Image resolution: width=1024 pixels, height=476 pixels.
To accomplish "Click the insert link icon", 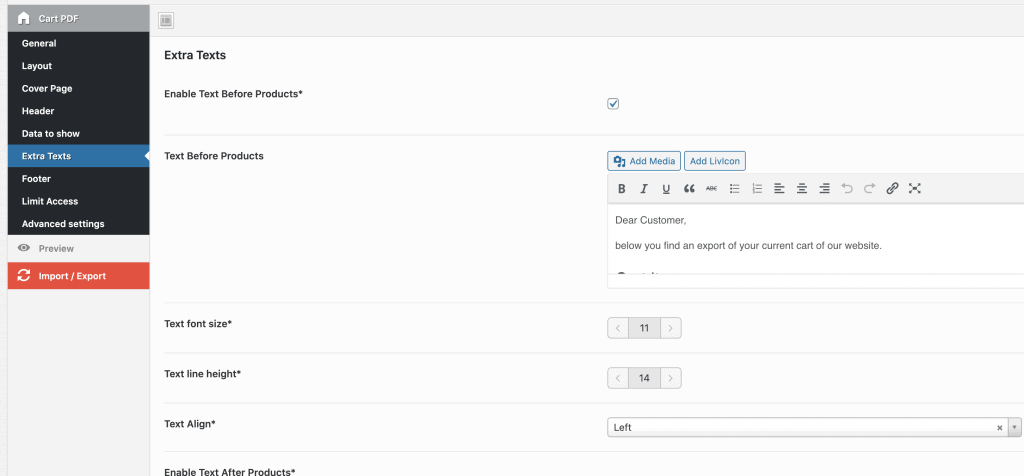I will pyautogui.click(x=892, y=188).
